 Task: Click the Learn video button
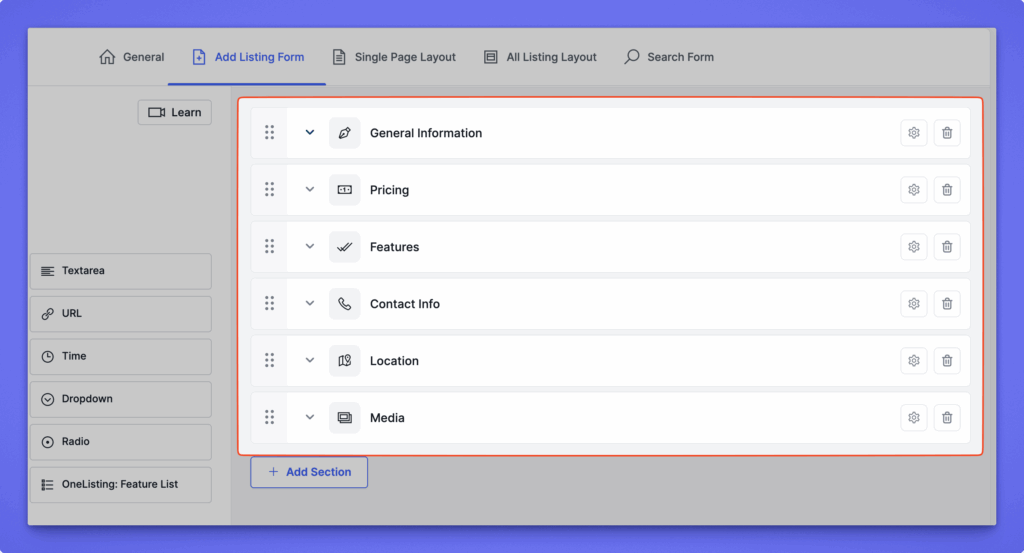click(x=175, y=113)
